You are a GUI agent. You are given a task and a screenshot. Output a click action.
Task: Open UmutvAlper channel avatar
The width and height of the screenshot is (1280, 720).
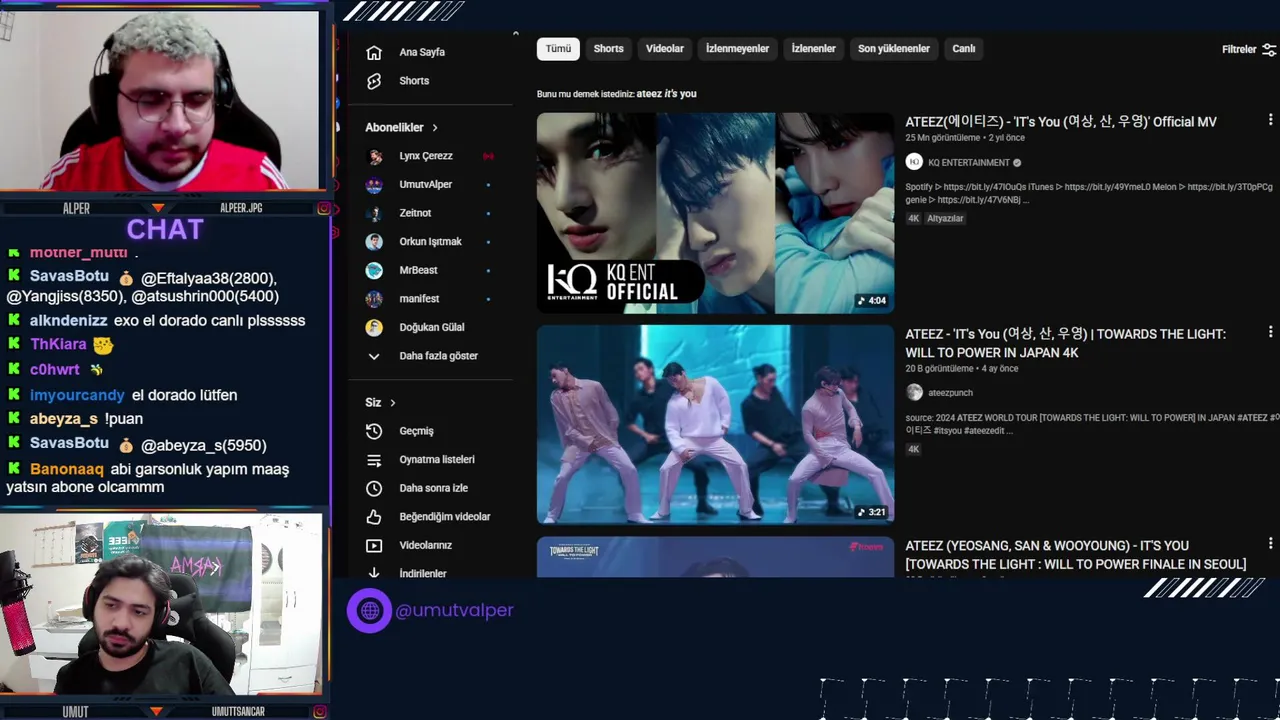coord(374,185)
